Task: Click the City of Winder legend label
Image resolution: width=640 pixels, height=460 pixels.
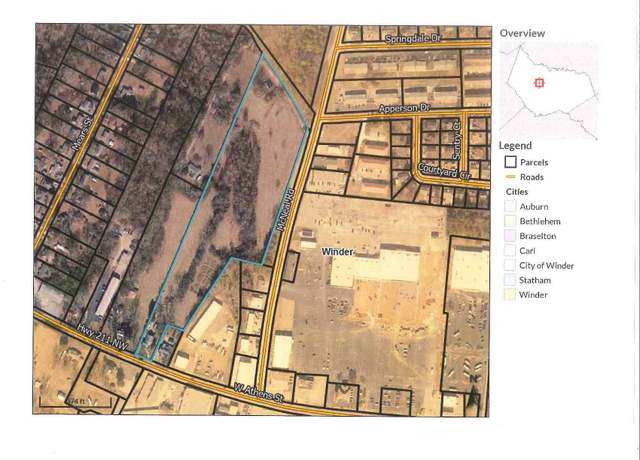Action: [546, 265]
